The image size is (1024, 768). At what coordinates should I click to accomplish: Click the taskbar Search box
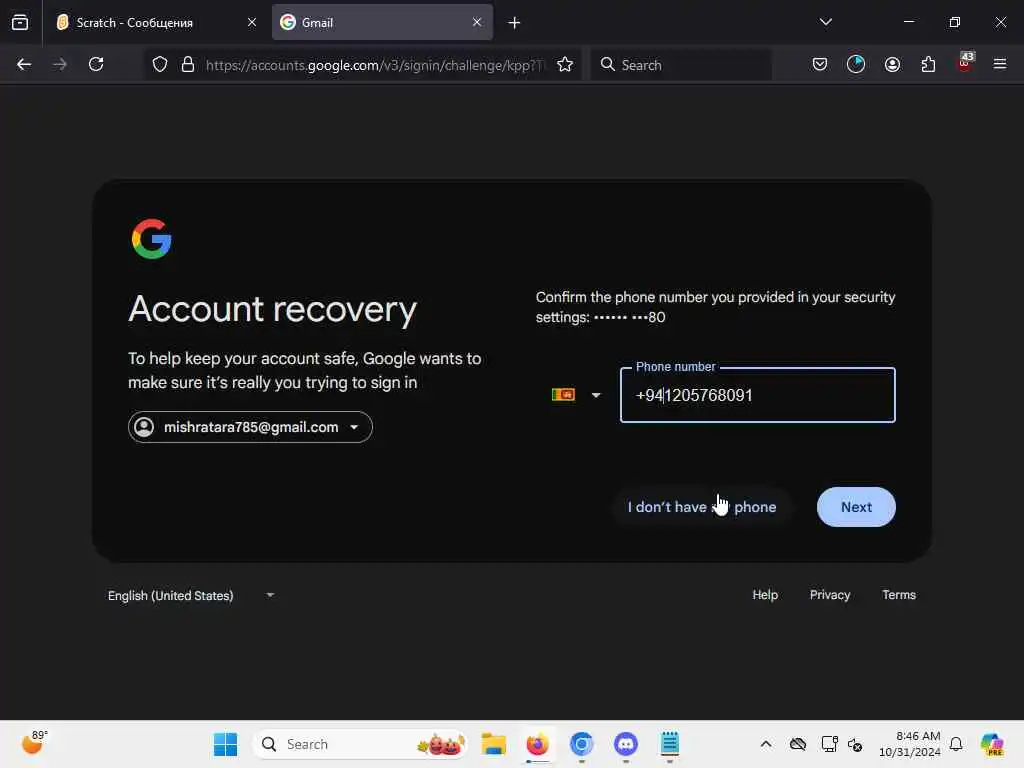pyautogui.click(x=360, y=744)
